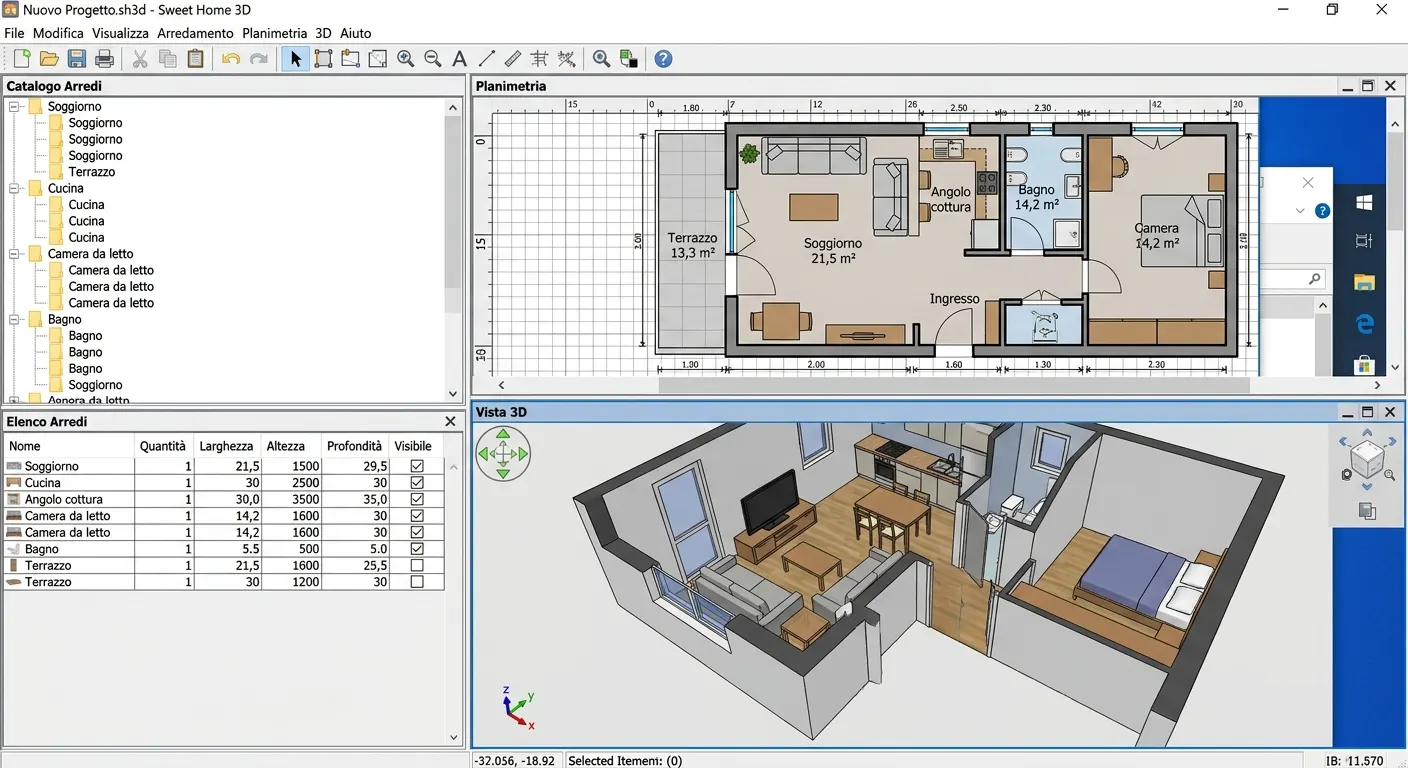The width and height of the screenshot is (1408, 768).
Task: Select the Bagno 14,2 m² room label
Action: (x=1036, y=197)
